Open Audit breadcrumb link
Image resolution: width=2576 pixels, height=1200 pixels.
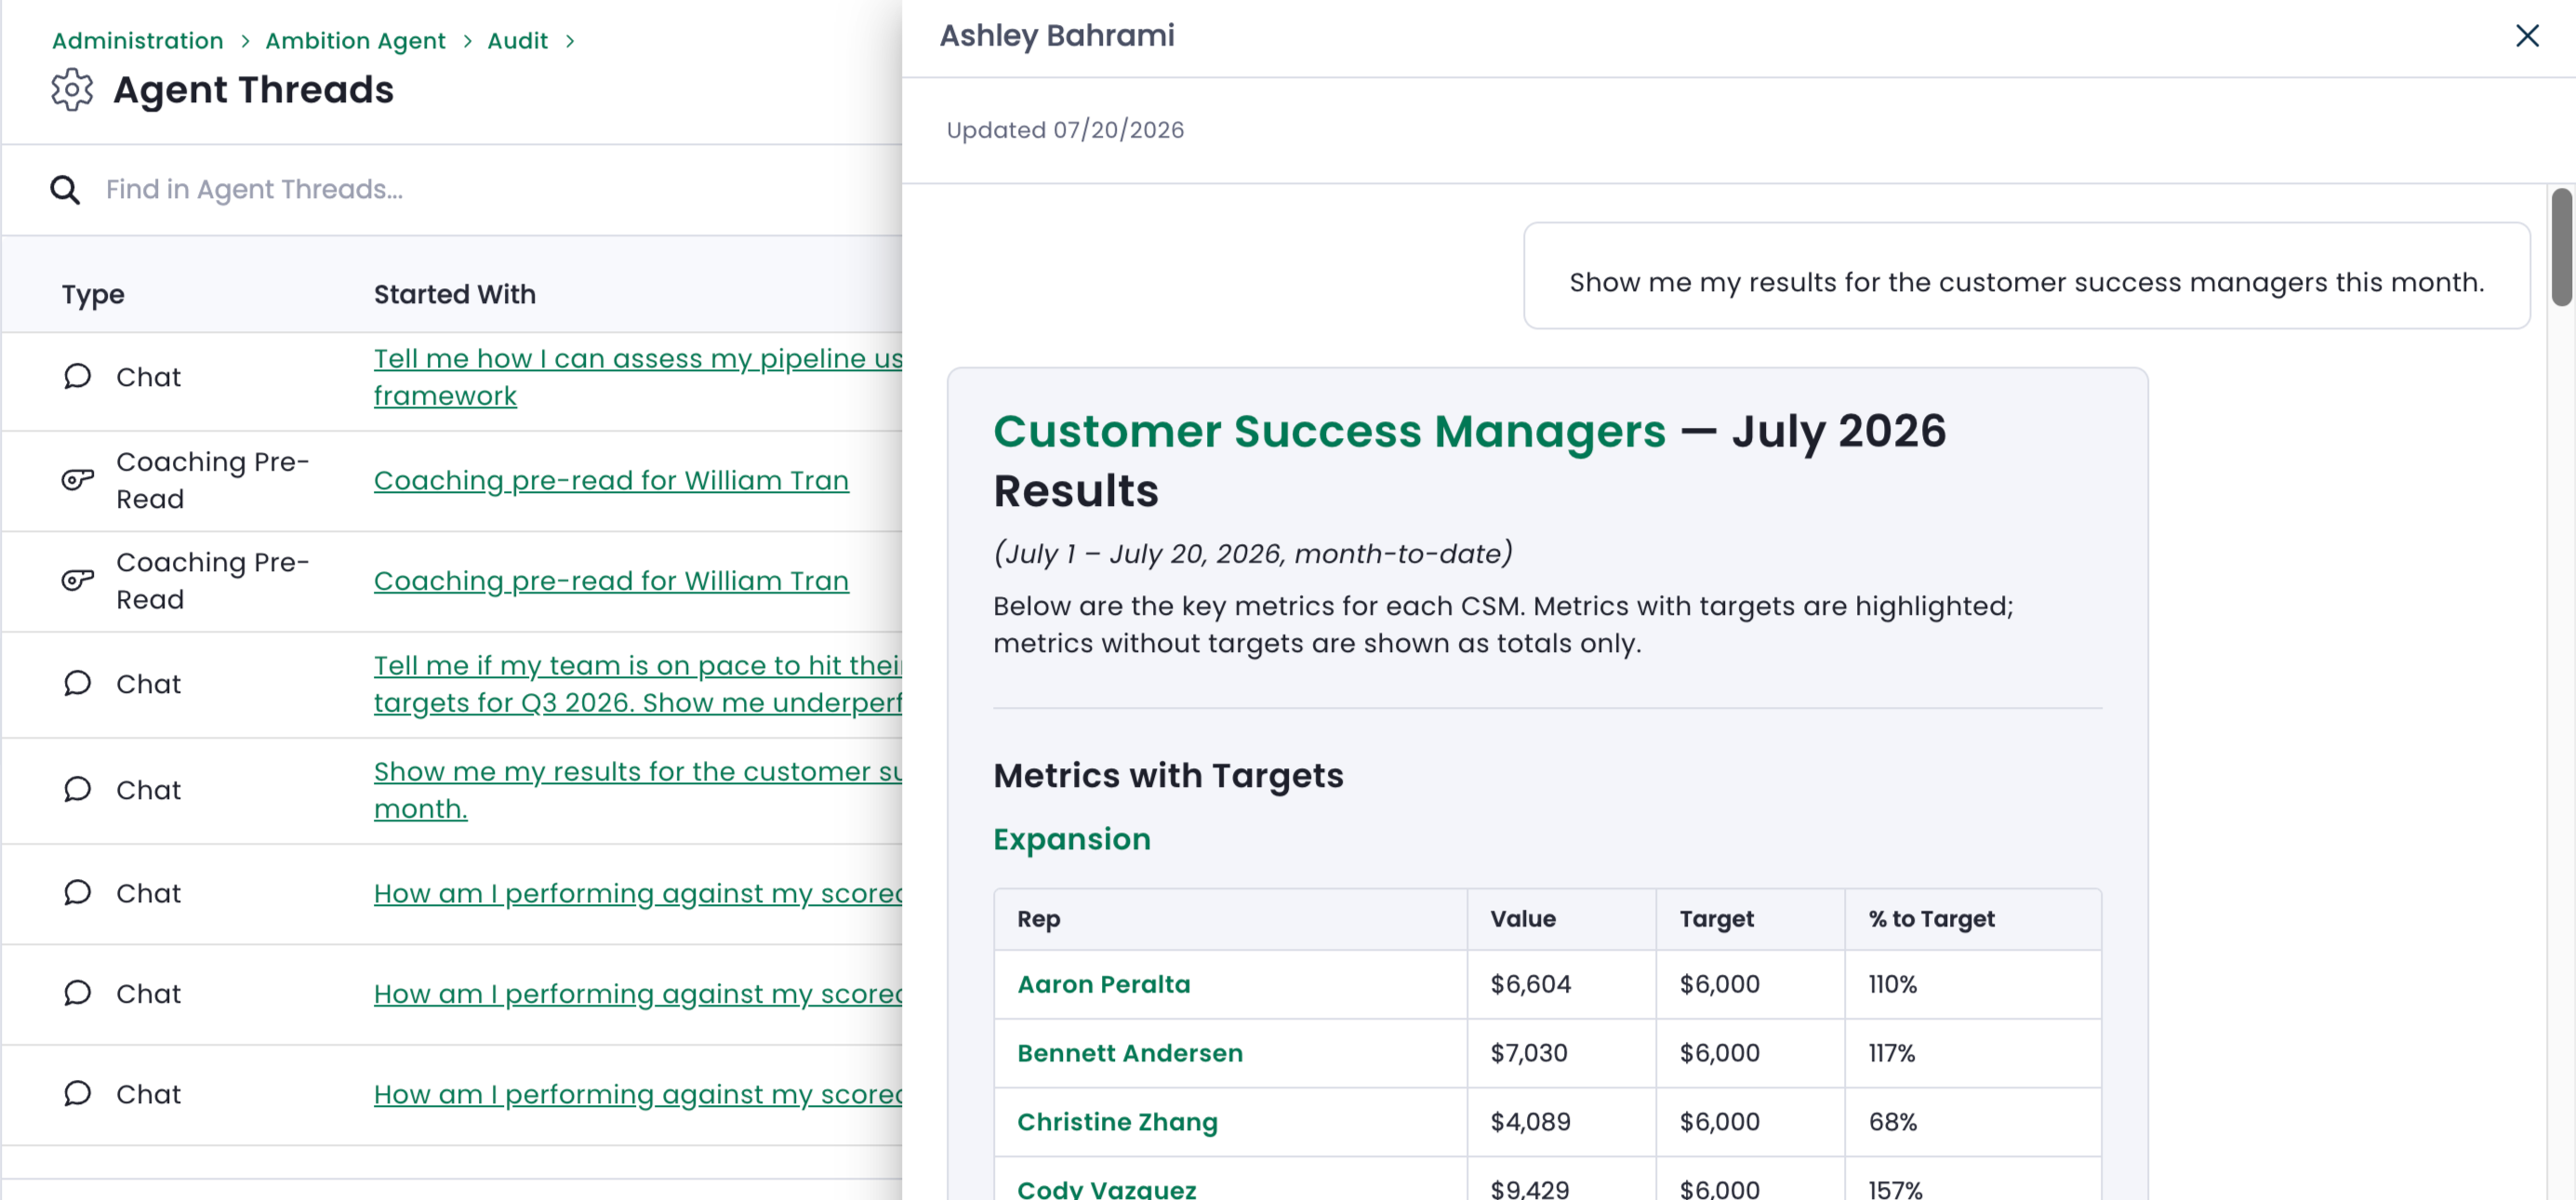[x=517, y=41]
